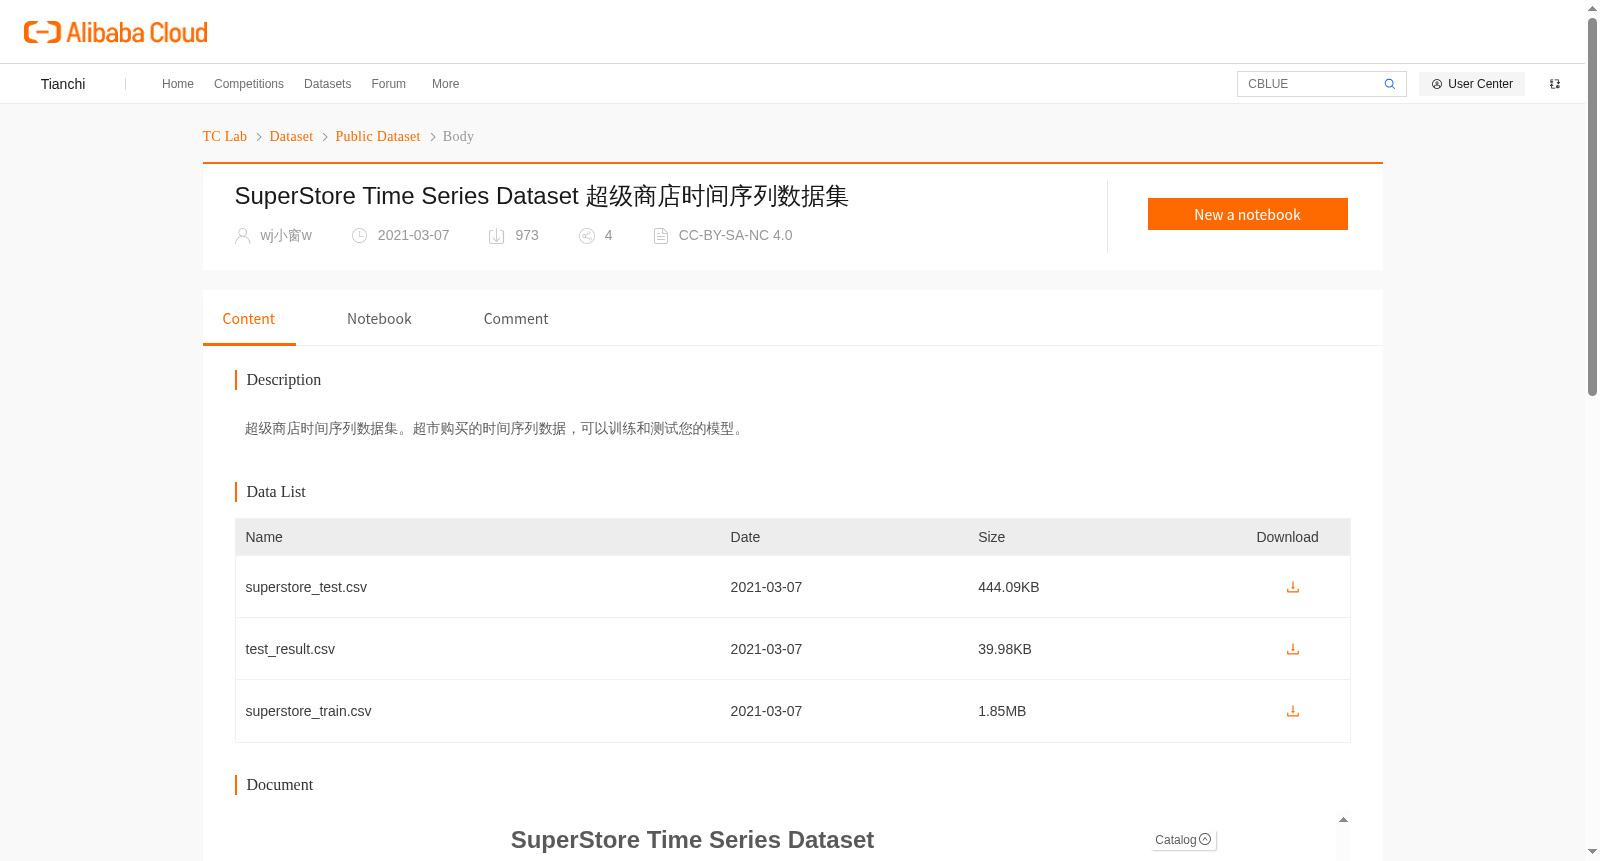Image resolution: width=1600 pixels, height=861 pixels.
Task: Click the Chinese description paragraph
Action: click(x=496, y=428)
